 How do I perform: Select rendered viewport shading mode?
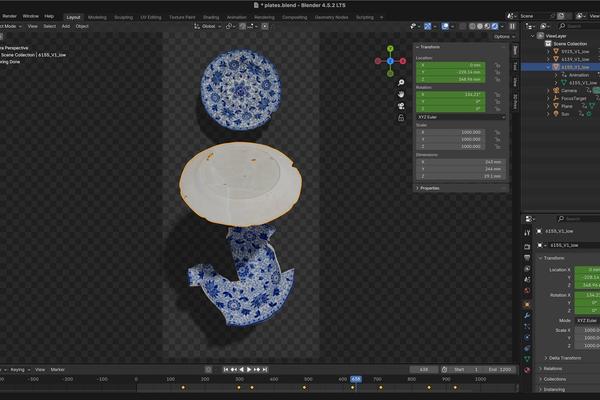[495, 26]
